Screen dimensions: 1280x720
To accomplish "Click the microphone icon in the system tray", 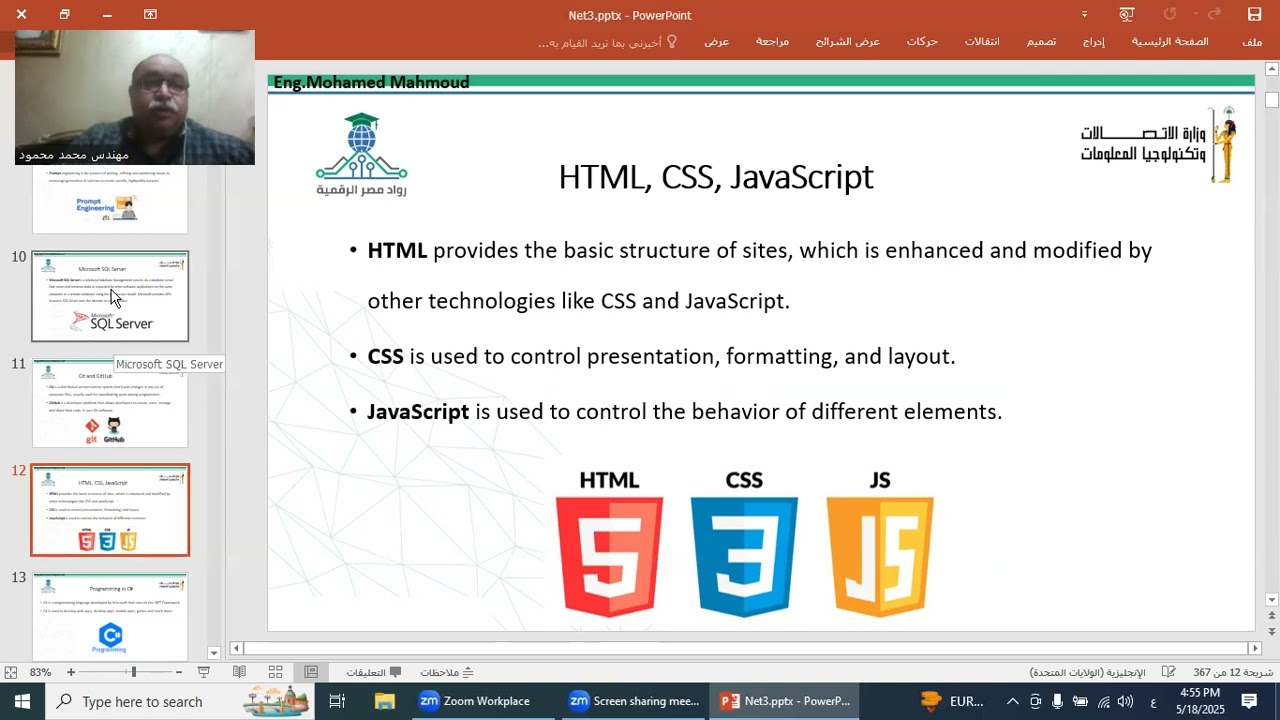I will 1057,701.
